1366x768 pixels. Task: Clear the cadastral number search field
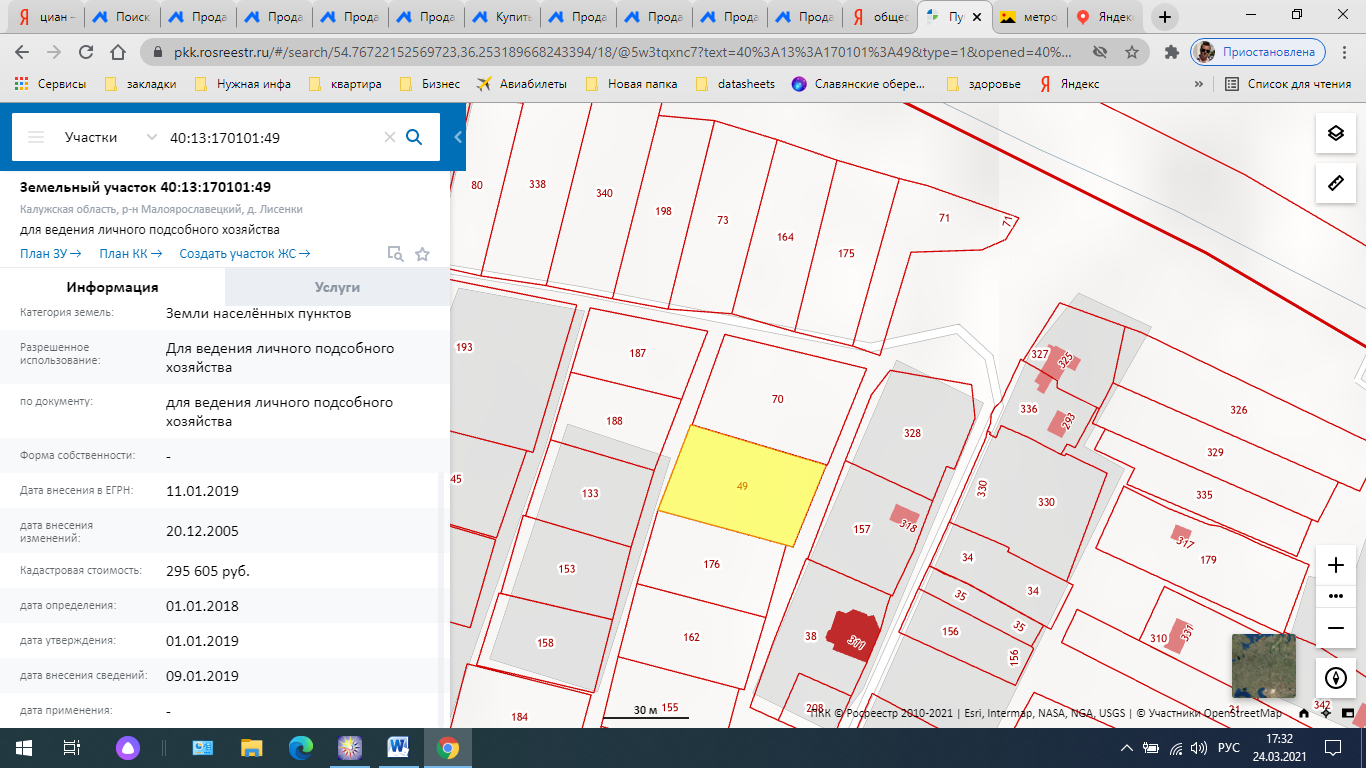pos(390,137)
